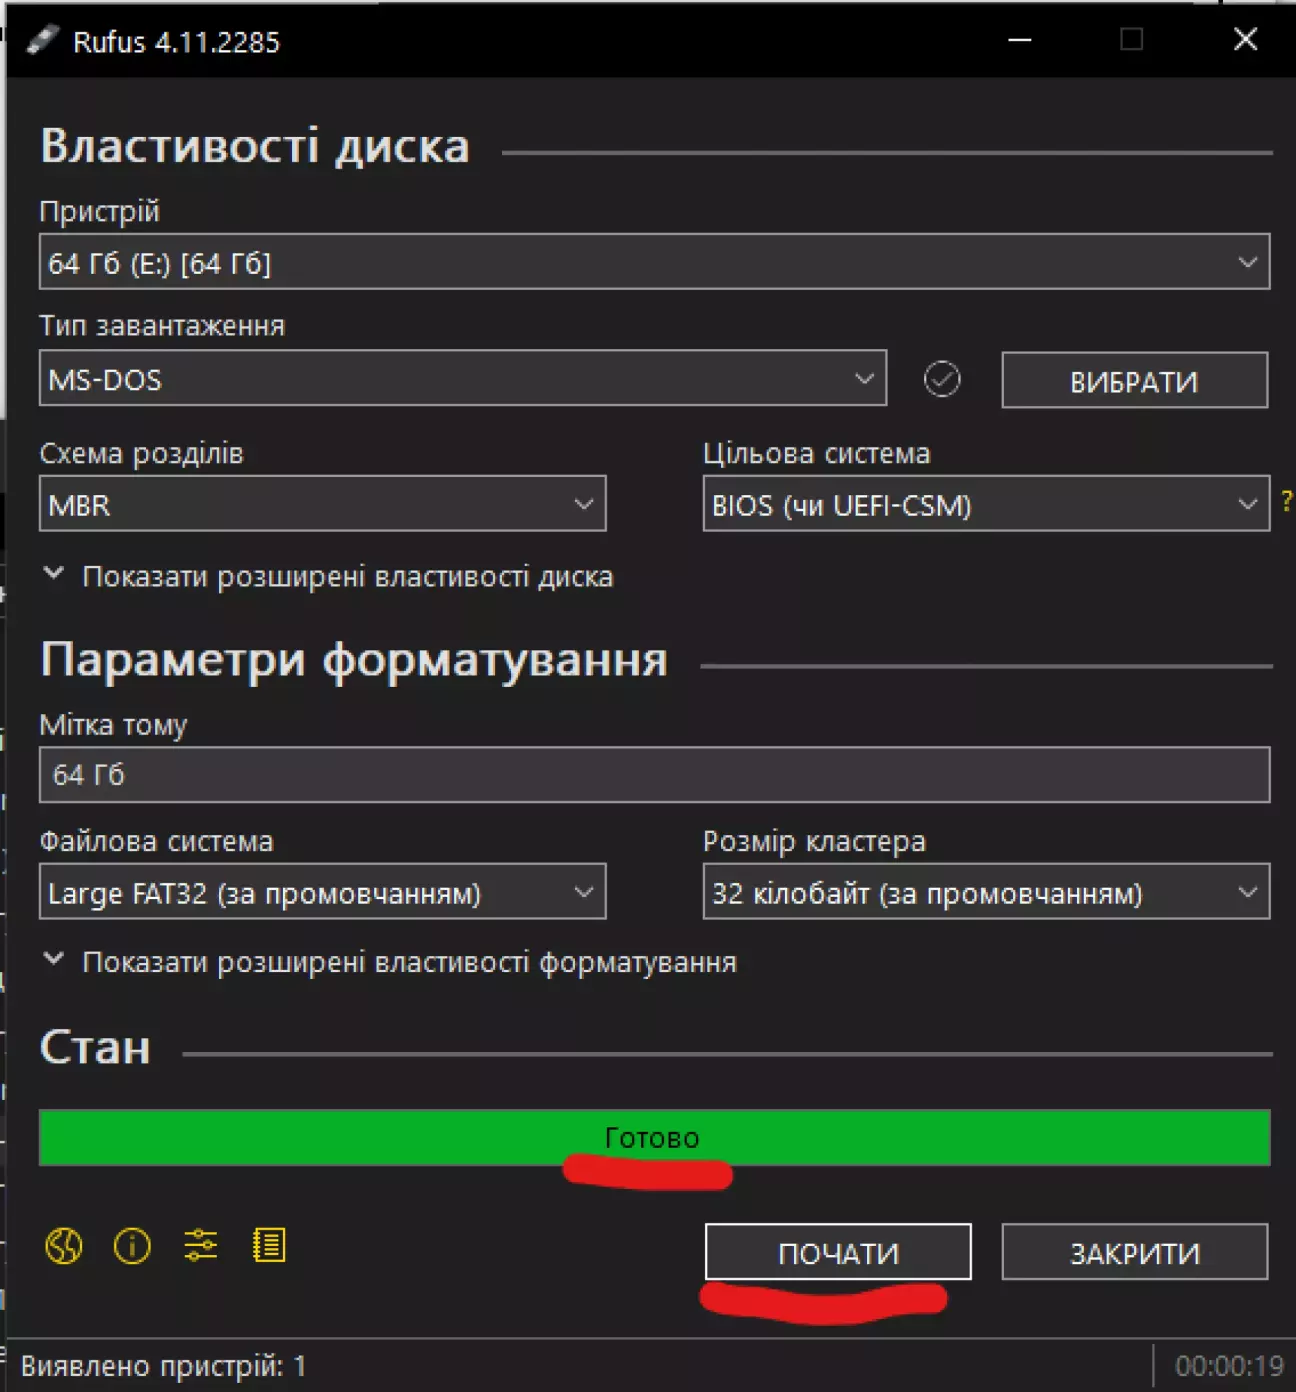Expand advanced disk properties section
The image size is (1296, 1392).
pos(328,577)
